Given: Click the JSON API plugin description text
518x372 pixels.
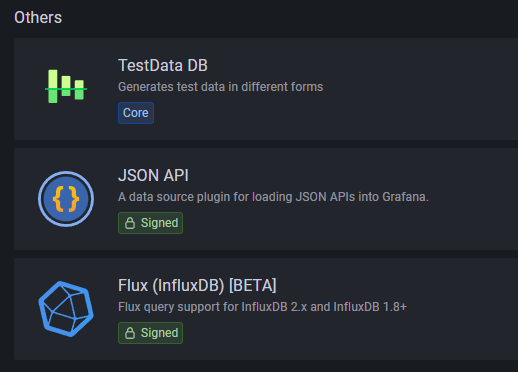Looking at the screenshot, I should pos(273,197).
